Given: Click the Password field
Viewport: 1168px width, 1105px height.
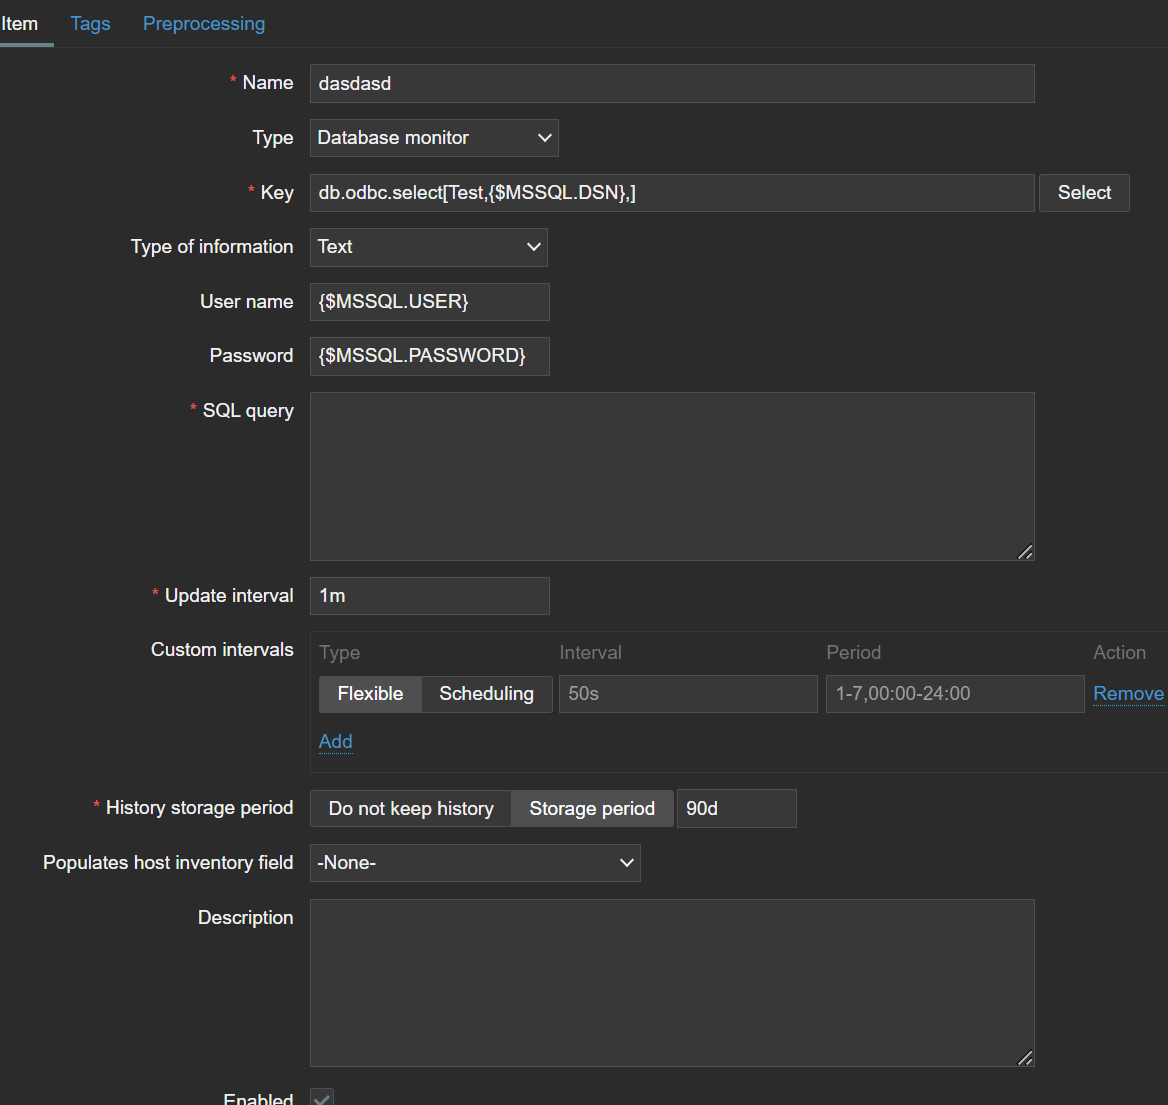Looking at the screenshot, I should point(429,356).
